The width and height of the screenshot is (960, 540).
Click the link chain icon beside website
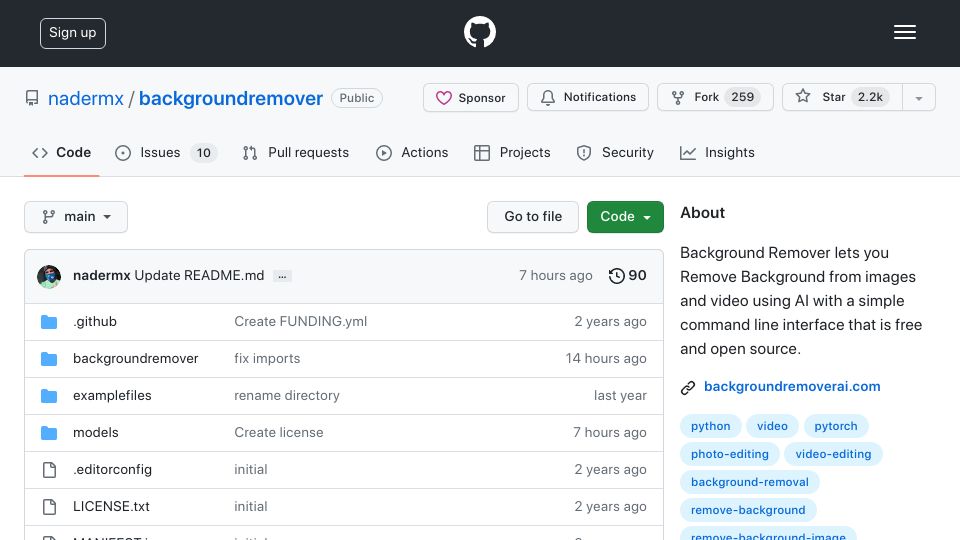688,388
